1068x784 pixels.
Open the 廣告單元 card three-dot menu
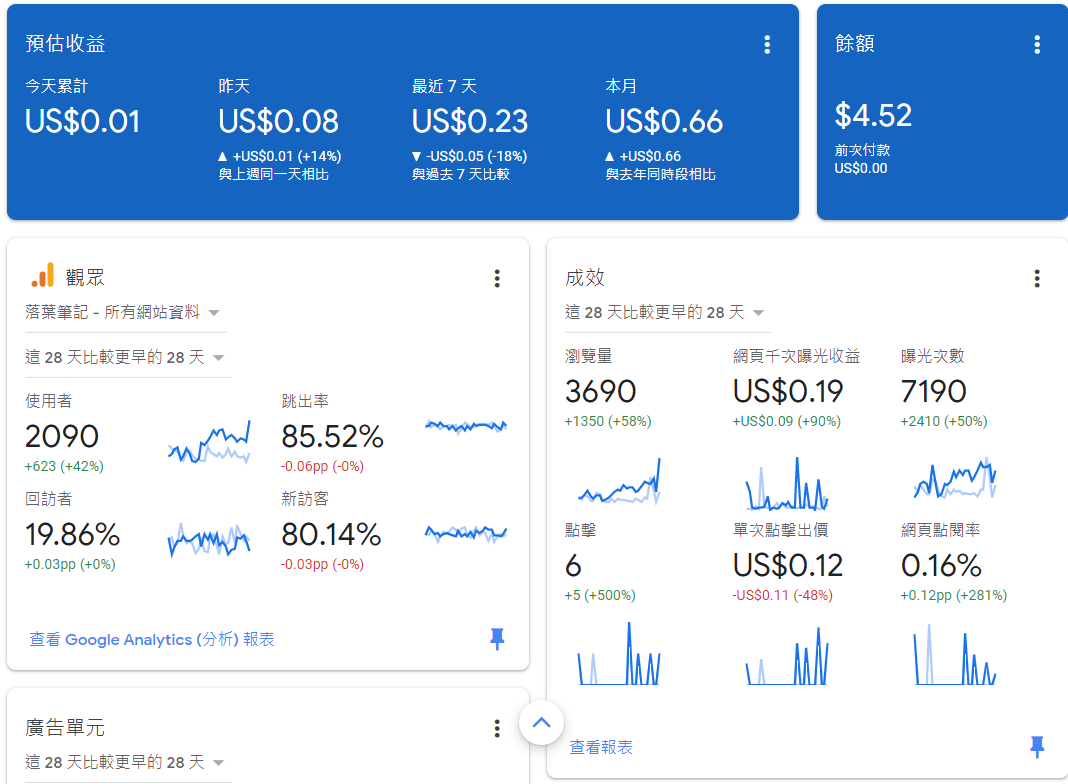click(497, 728)
